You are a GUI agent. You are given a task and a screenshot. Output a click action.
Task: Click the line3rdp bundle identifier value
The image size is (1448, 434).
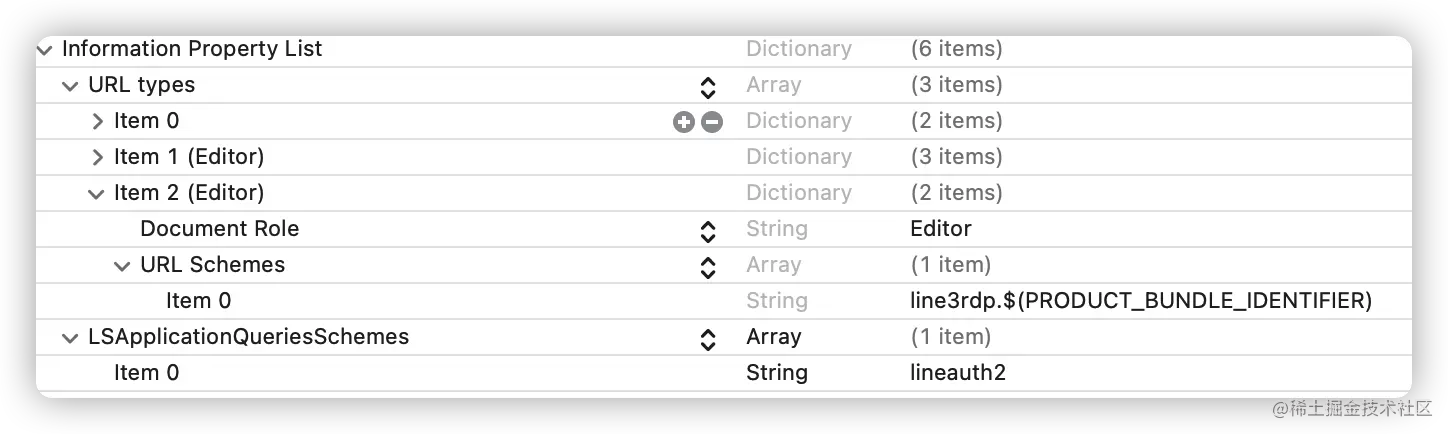coord(1141,301)
